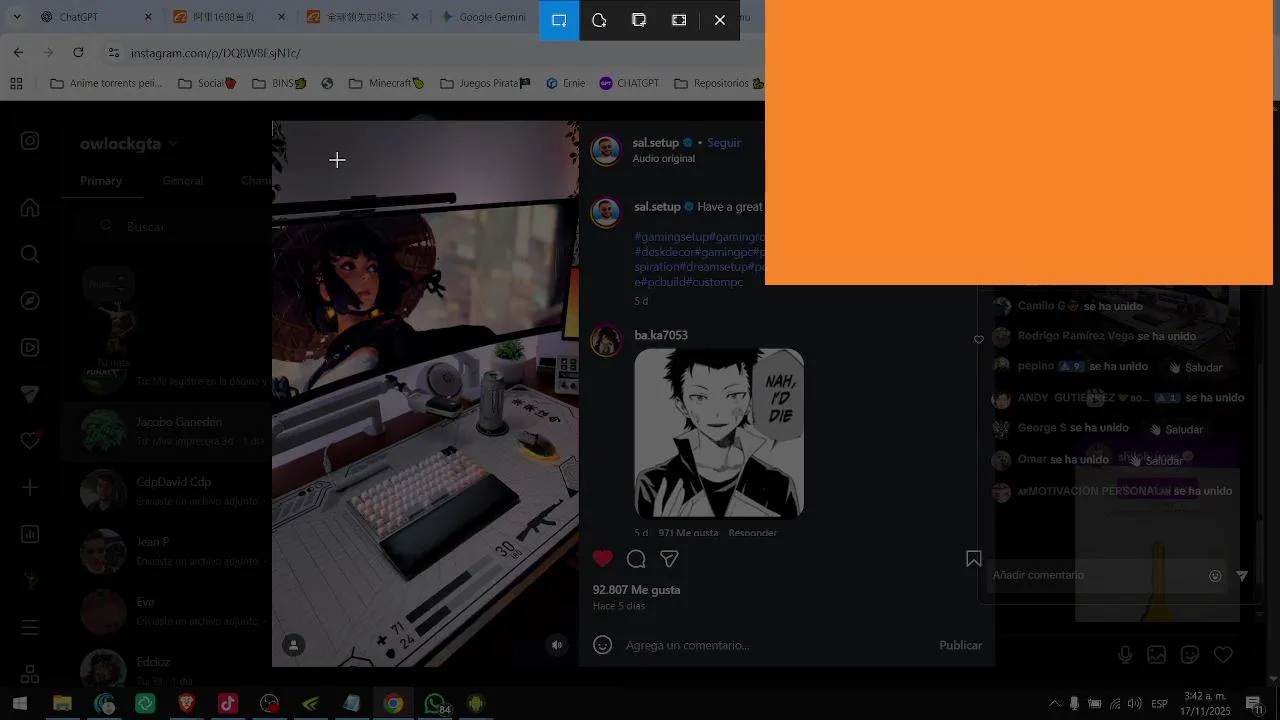The image size is (1280, 720).
Task: Open Edcioz conversation
Action: coord(167,667)
